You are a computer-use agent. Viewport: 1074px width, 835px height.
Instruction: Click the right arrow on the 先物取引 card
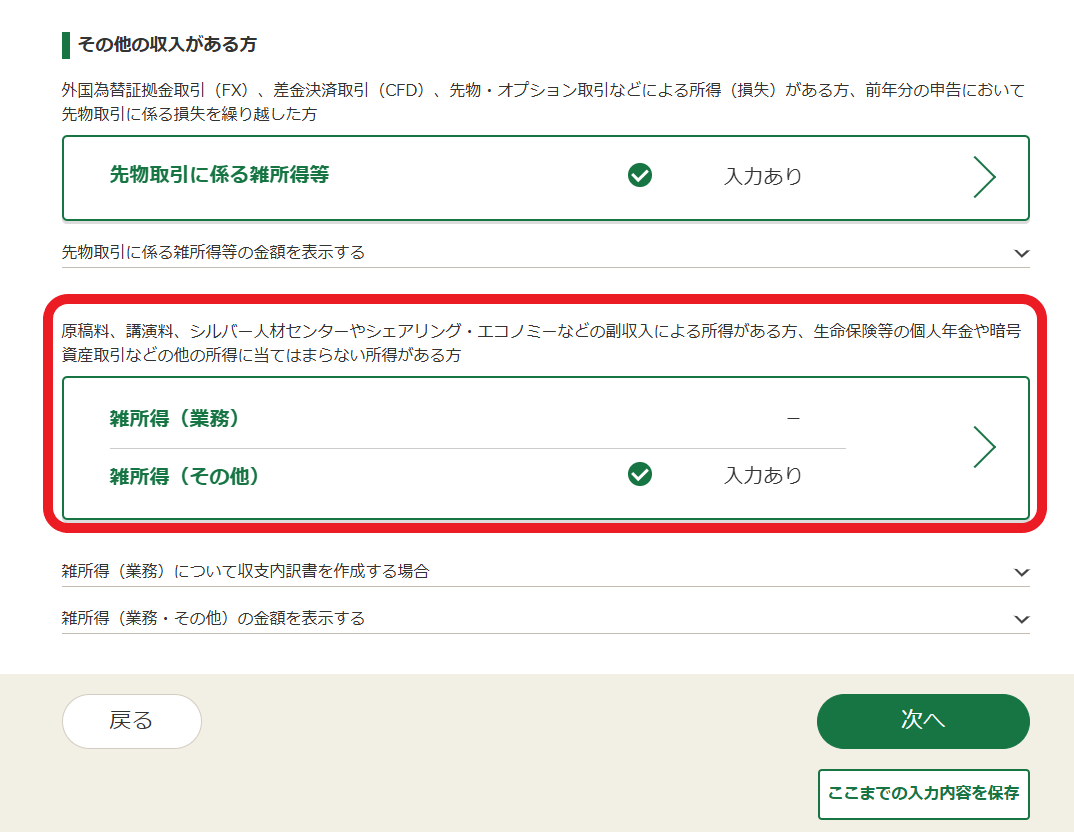coord(985,176)
